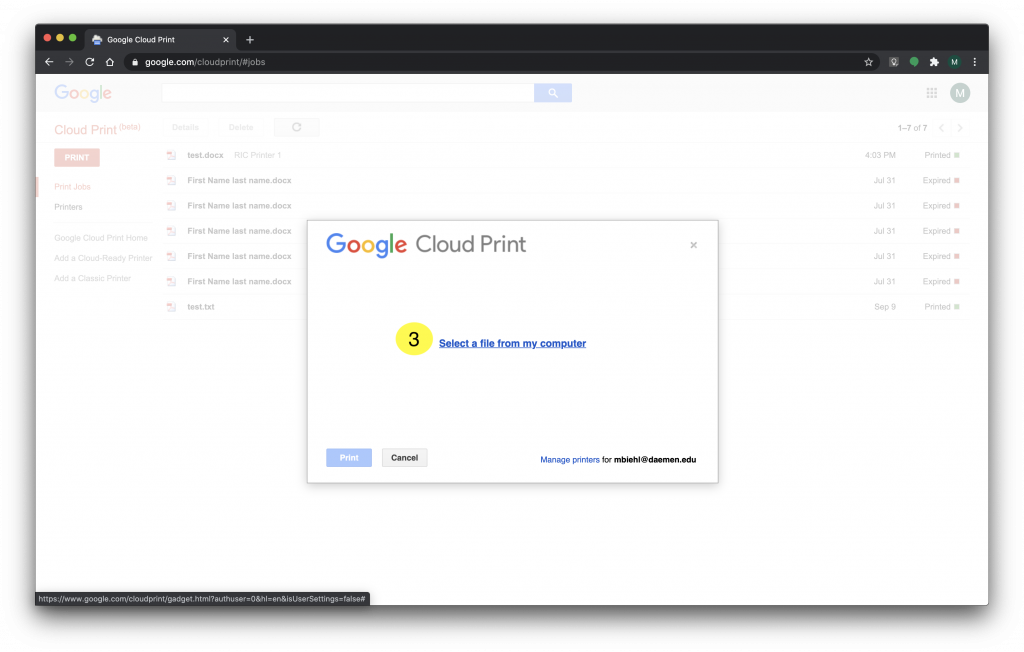Go to the browser home page icon
The height and width of the screenshot is (652, 1024).
(x=110, y=62)
